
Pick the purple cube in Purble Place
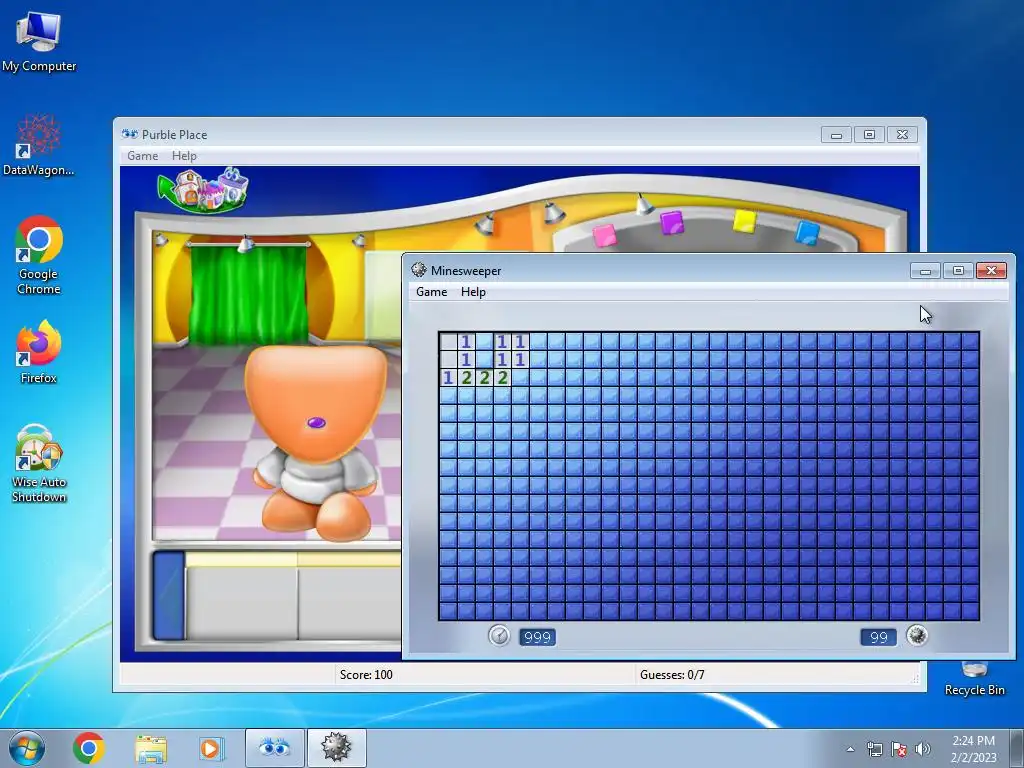tap(671, 223)
